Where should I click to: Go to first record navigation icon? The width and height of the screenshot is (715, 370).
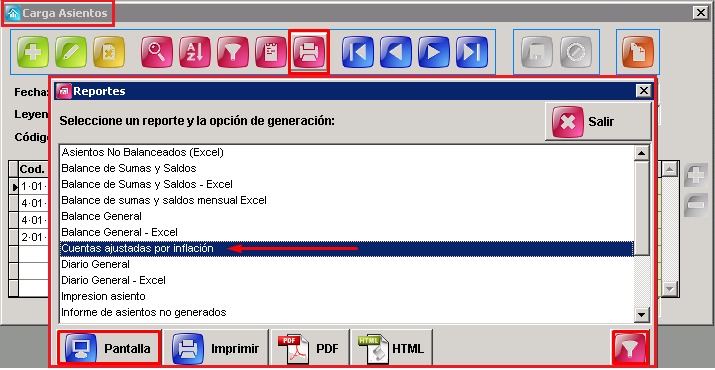coord(358,52)
